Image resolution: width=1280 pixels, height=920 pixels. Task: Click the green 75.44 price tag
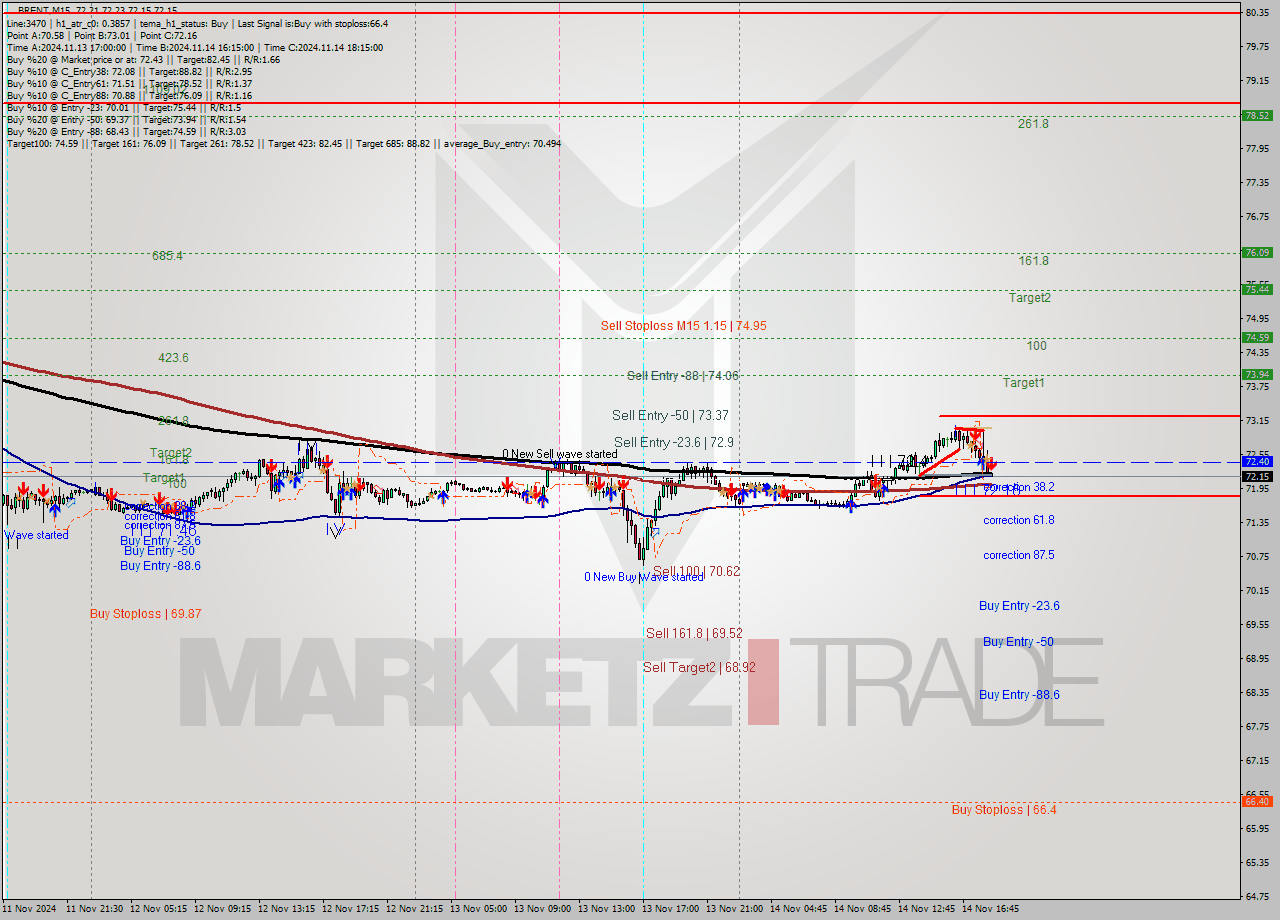tap(1256, 289)
